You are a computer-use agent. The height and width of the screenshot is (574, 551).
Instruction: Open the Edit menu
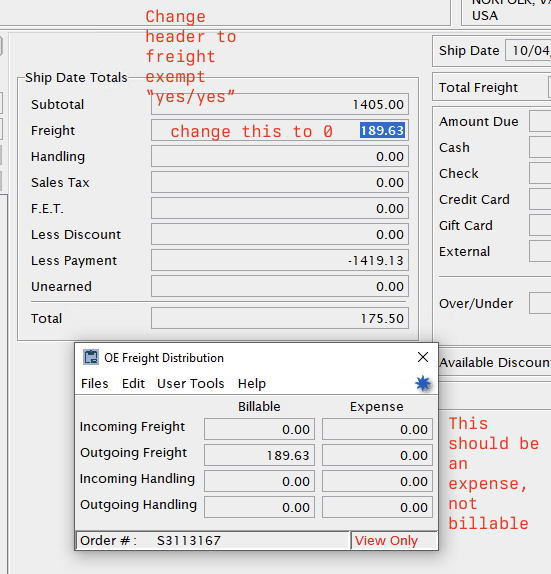[133, 383]
